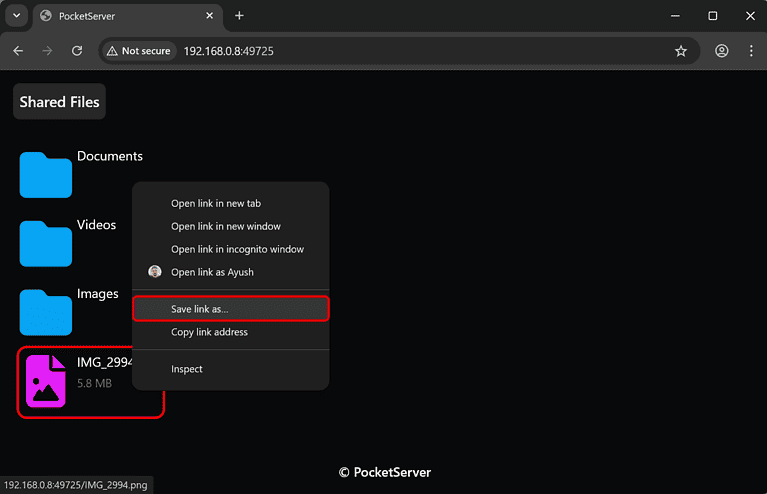This screenshot has height=494, width=767.
Task: Close the PocketServer tab
Action: coord(209,16)
